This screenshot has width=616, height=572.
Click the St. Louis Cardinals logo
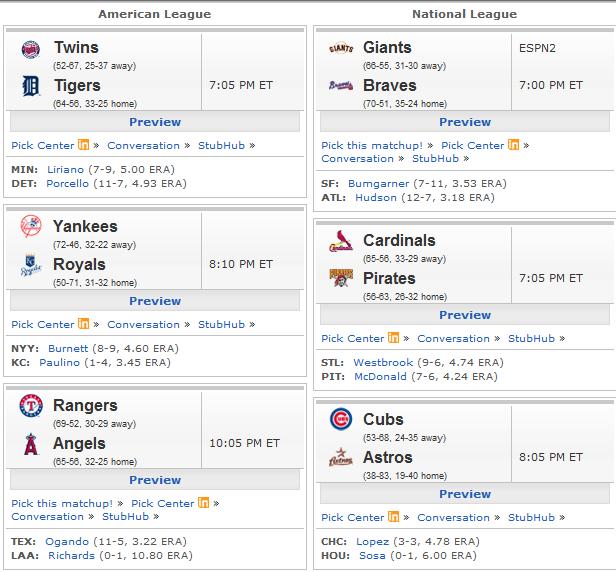coord(341,241)
